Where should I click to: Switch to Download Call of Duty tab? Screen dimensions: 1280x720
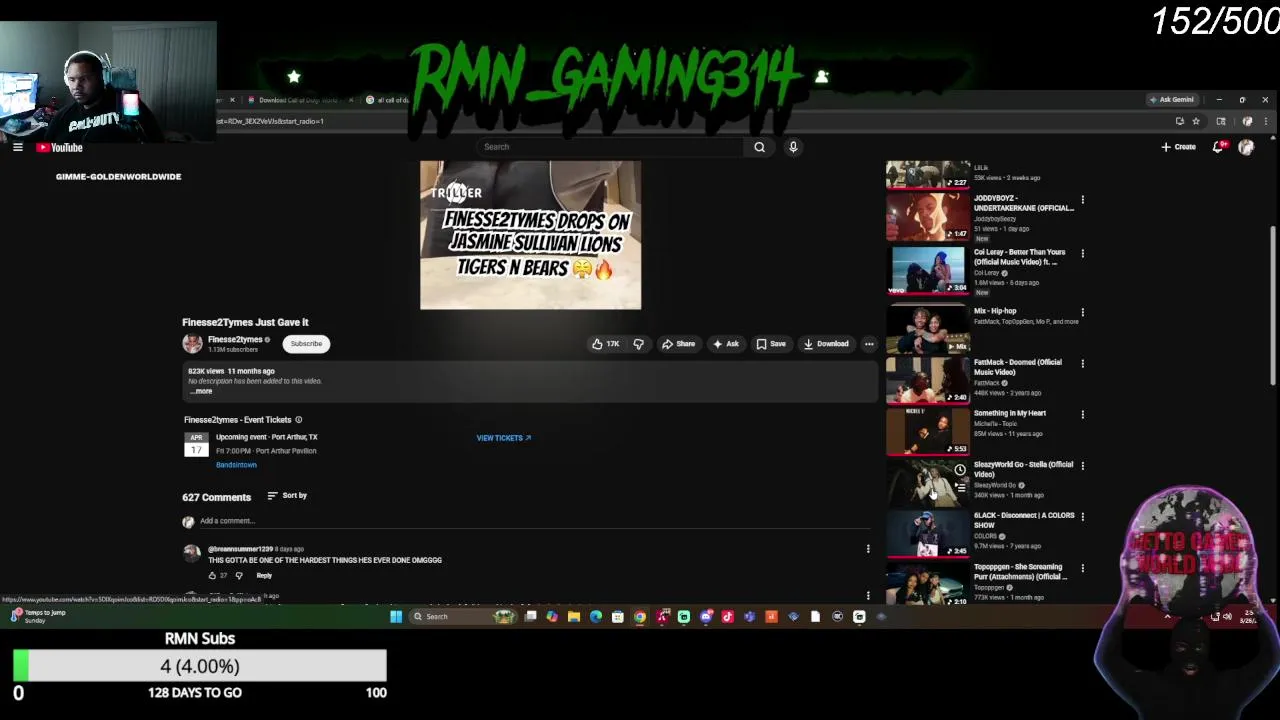pos(298,100)
